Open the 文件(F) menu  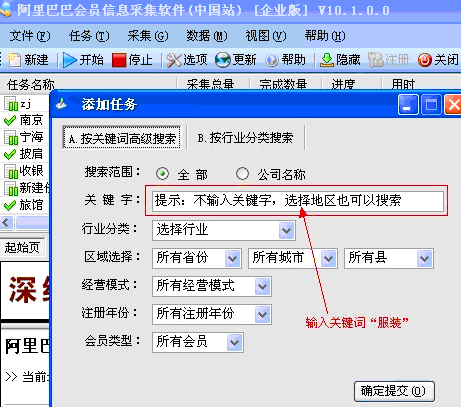pos(30,36)
